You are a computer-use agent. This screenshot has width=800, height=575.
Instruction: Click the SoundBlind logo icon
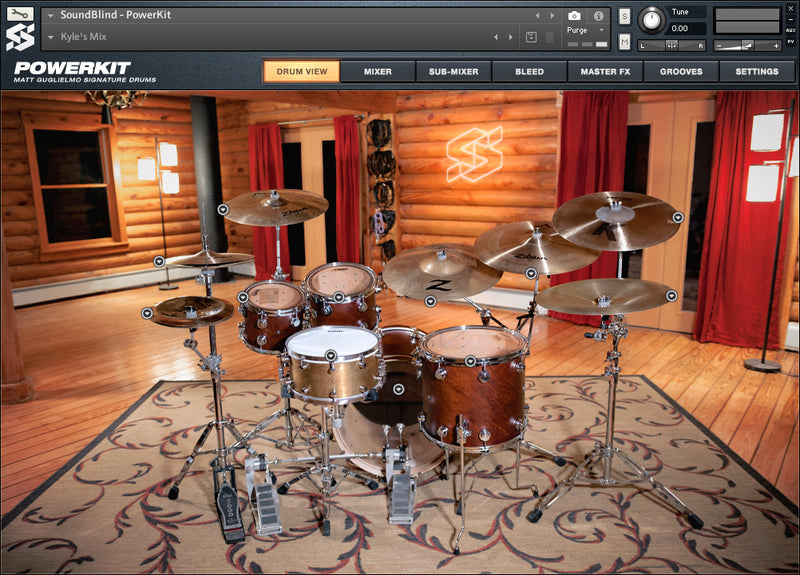tap(19, 38)
